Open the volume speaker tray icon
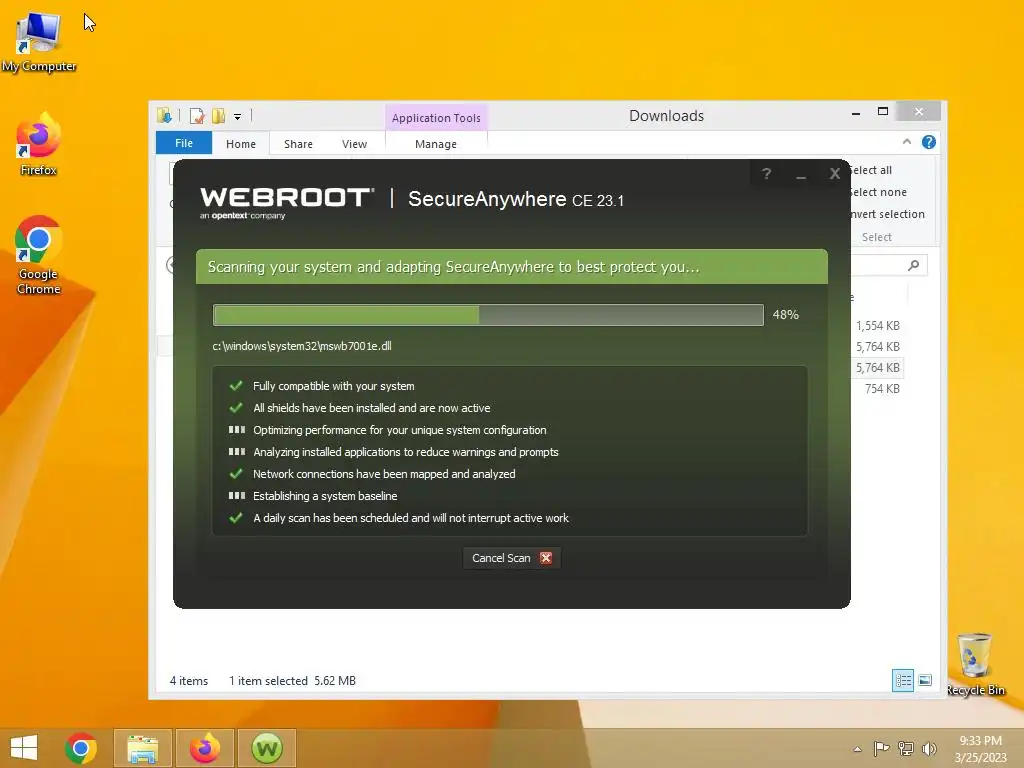The width and height of the screenshot is (1024, 768). [929, 748]
